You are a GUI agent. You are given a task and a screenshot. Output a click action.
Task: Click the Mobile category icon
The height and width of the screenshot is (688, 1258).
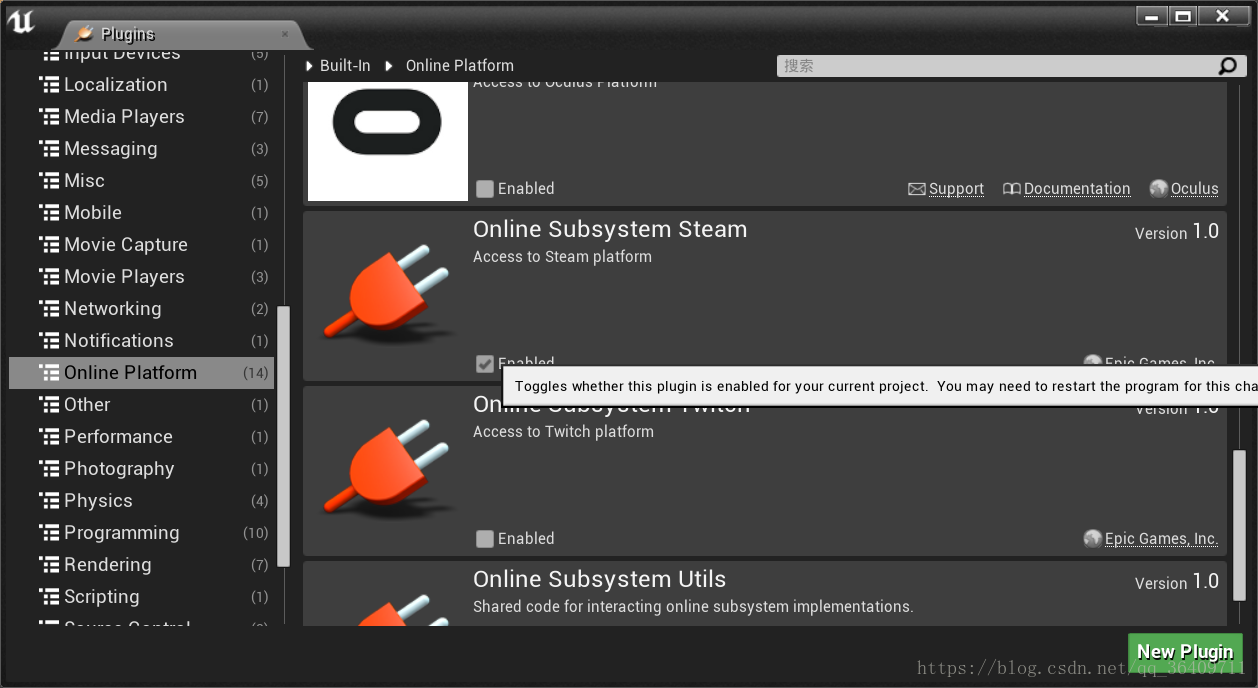pyautogui.click(x=49, y=213)
